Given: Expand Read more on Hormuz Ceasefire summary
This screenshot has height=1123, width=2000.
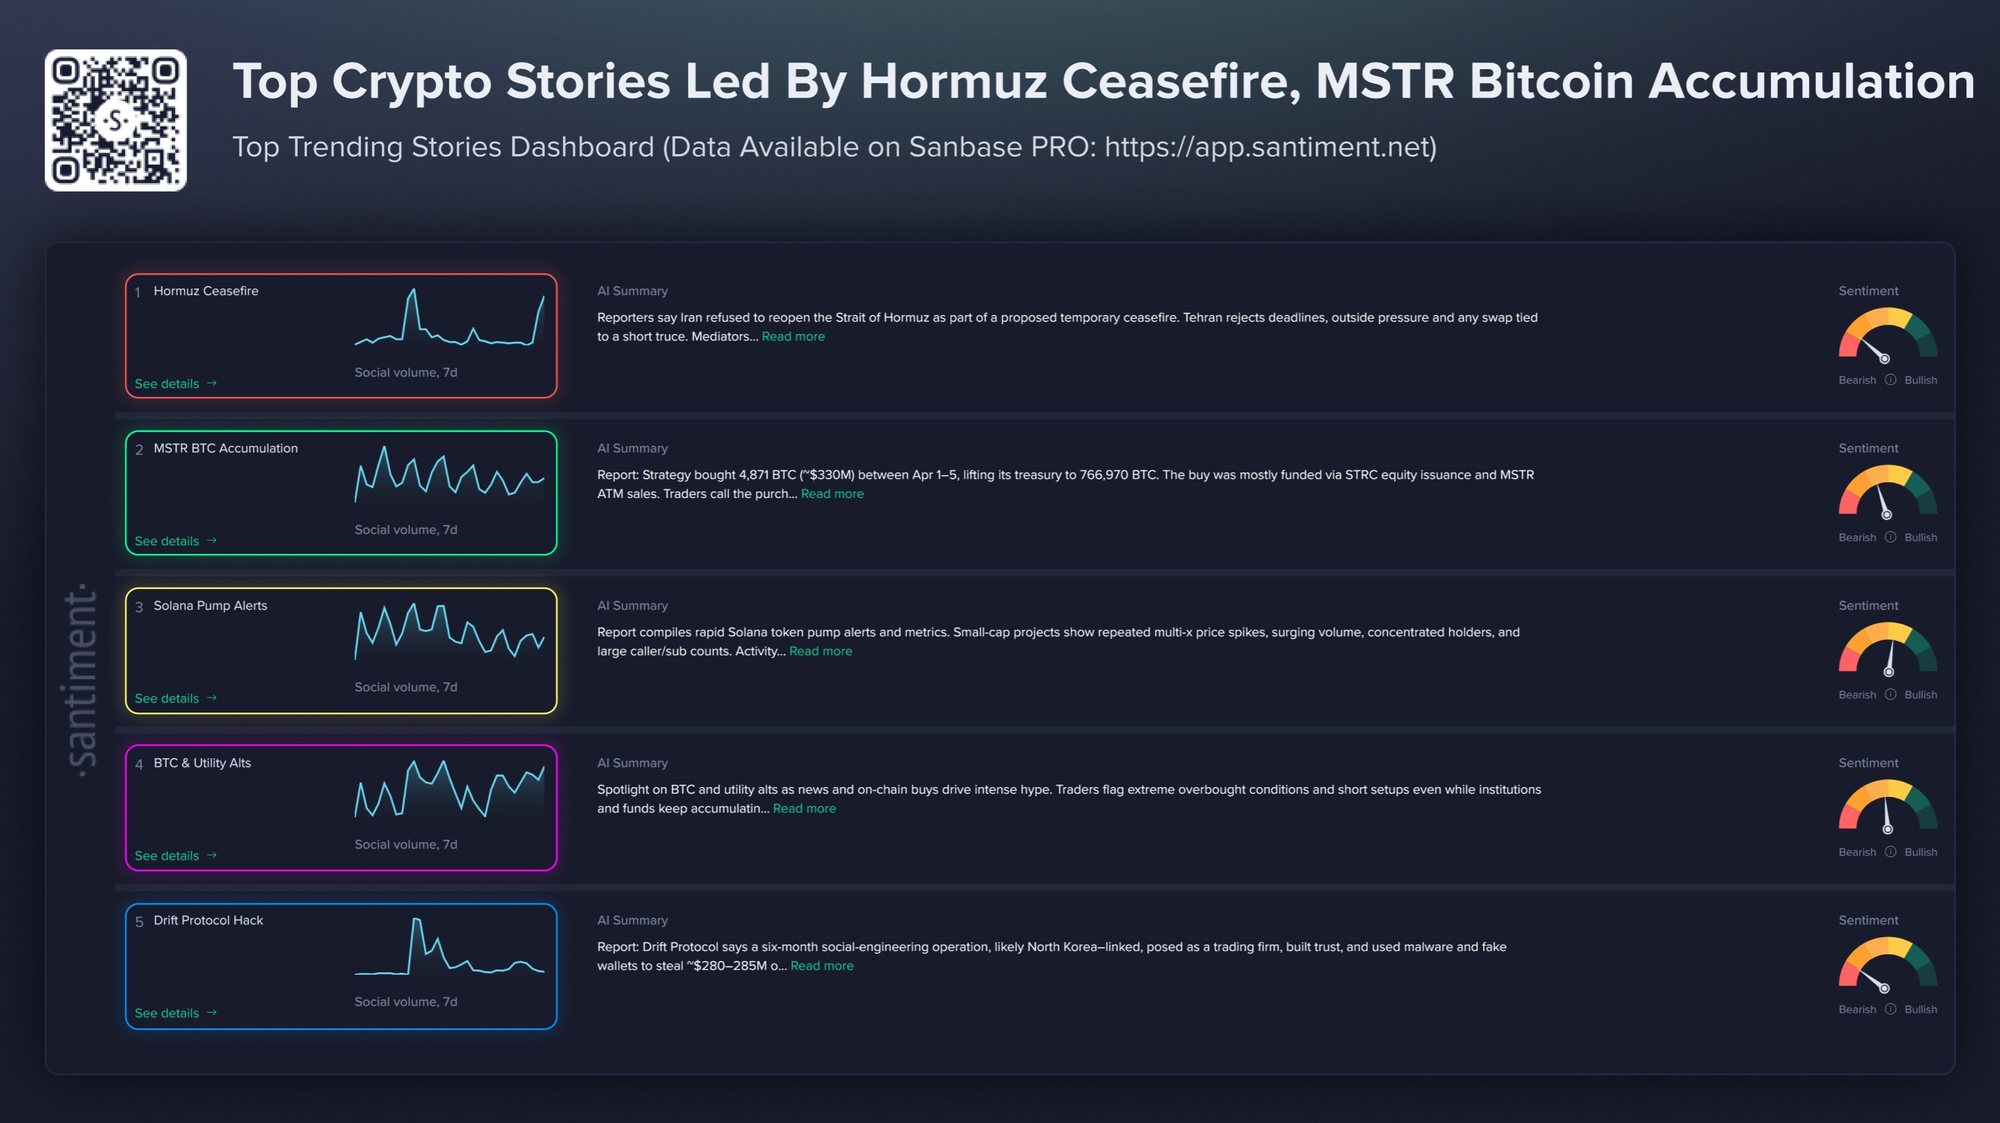Looking at the screenshot, I should [793, 337].
